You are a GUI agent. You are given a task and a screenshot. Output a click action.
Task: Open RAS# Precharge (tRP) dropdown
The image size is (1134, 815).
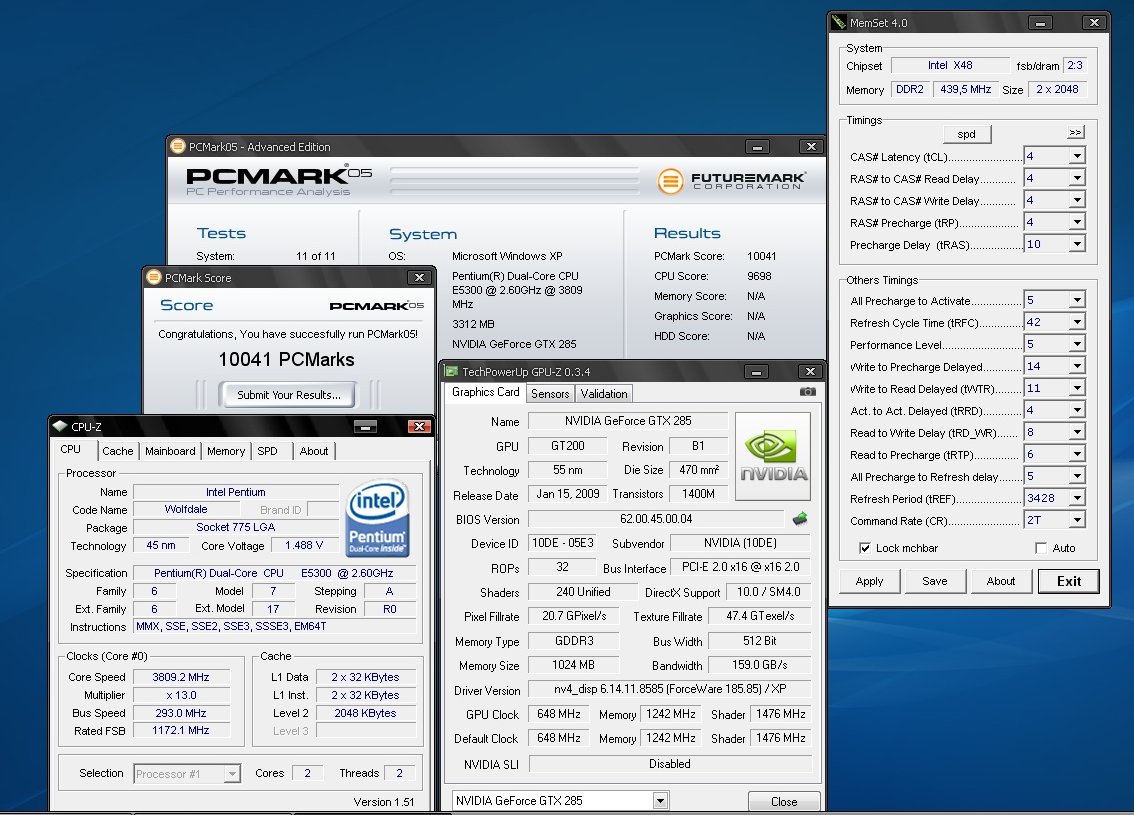point(1077,222)
